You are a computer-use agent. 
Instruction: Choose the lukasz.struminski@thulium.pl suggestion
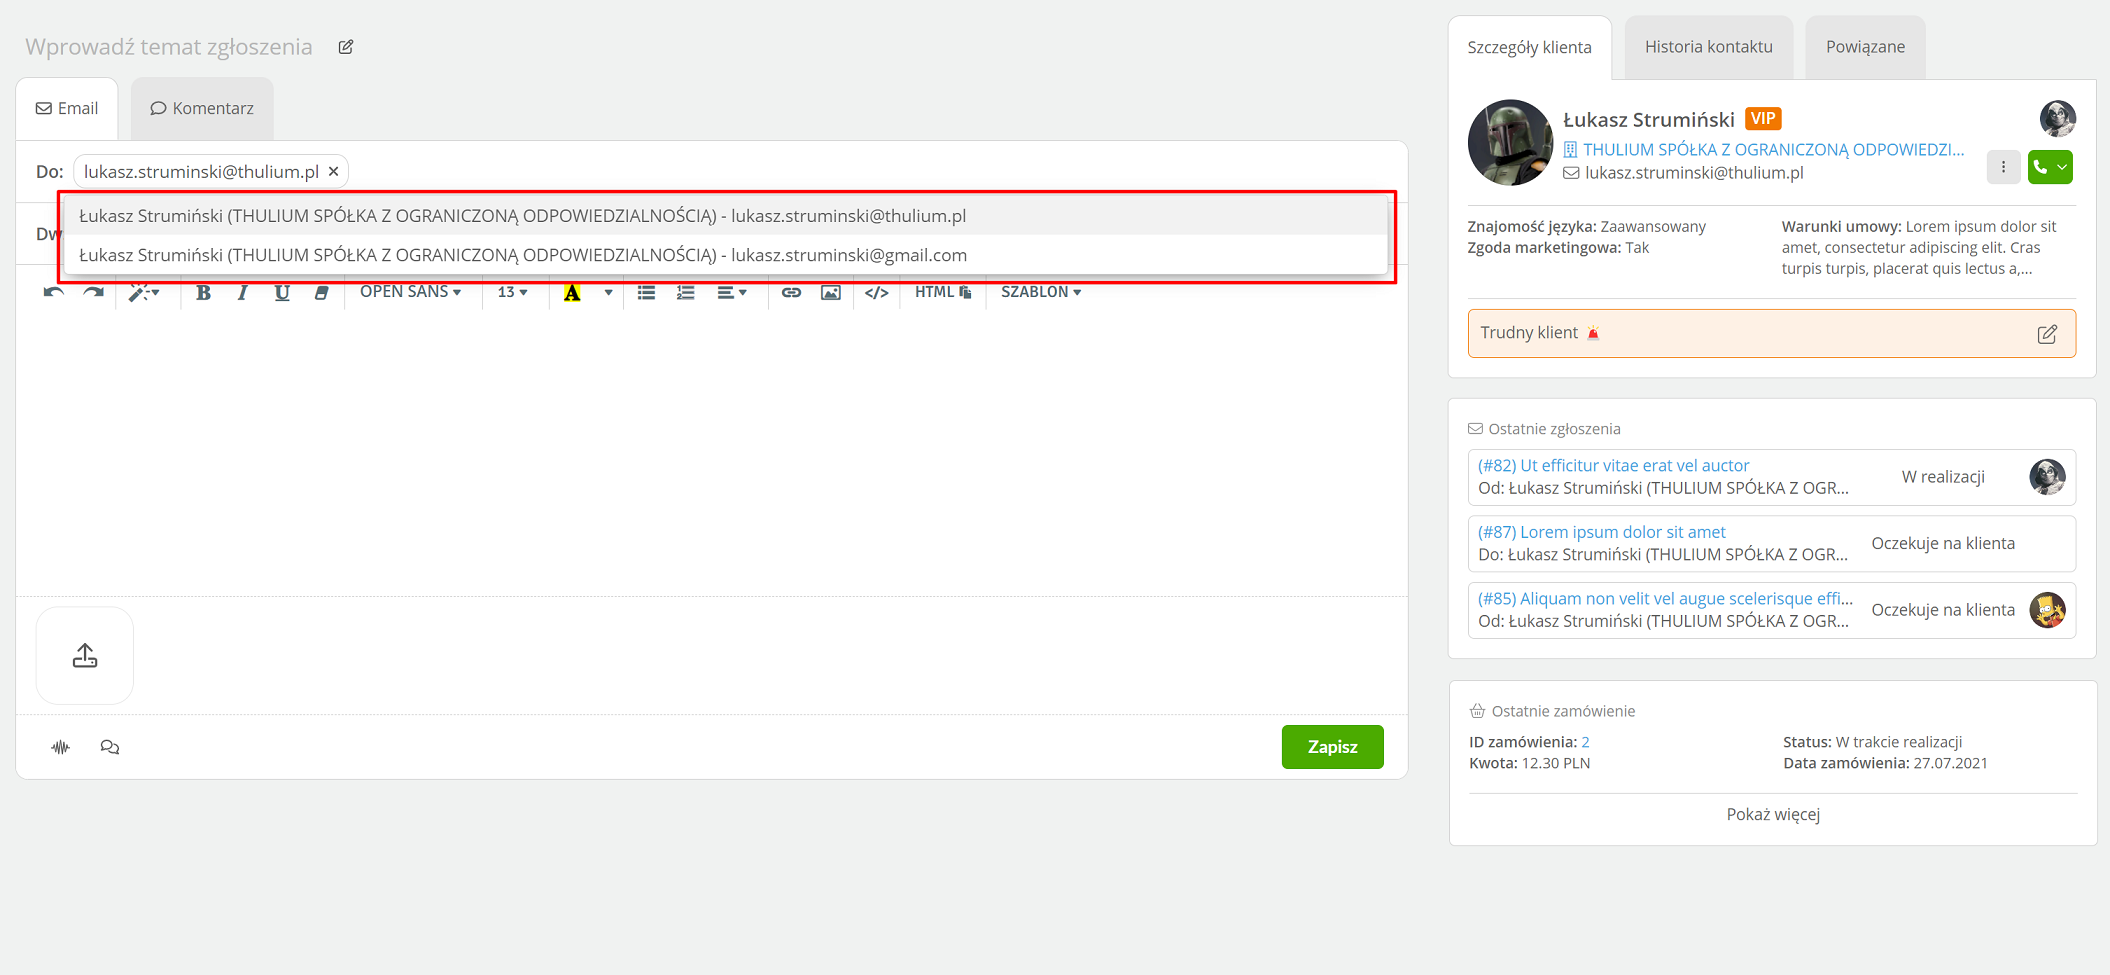pos(725,215)
